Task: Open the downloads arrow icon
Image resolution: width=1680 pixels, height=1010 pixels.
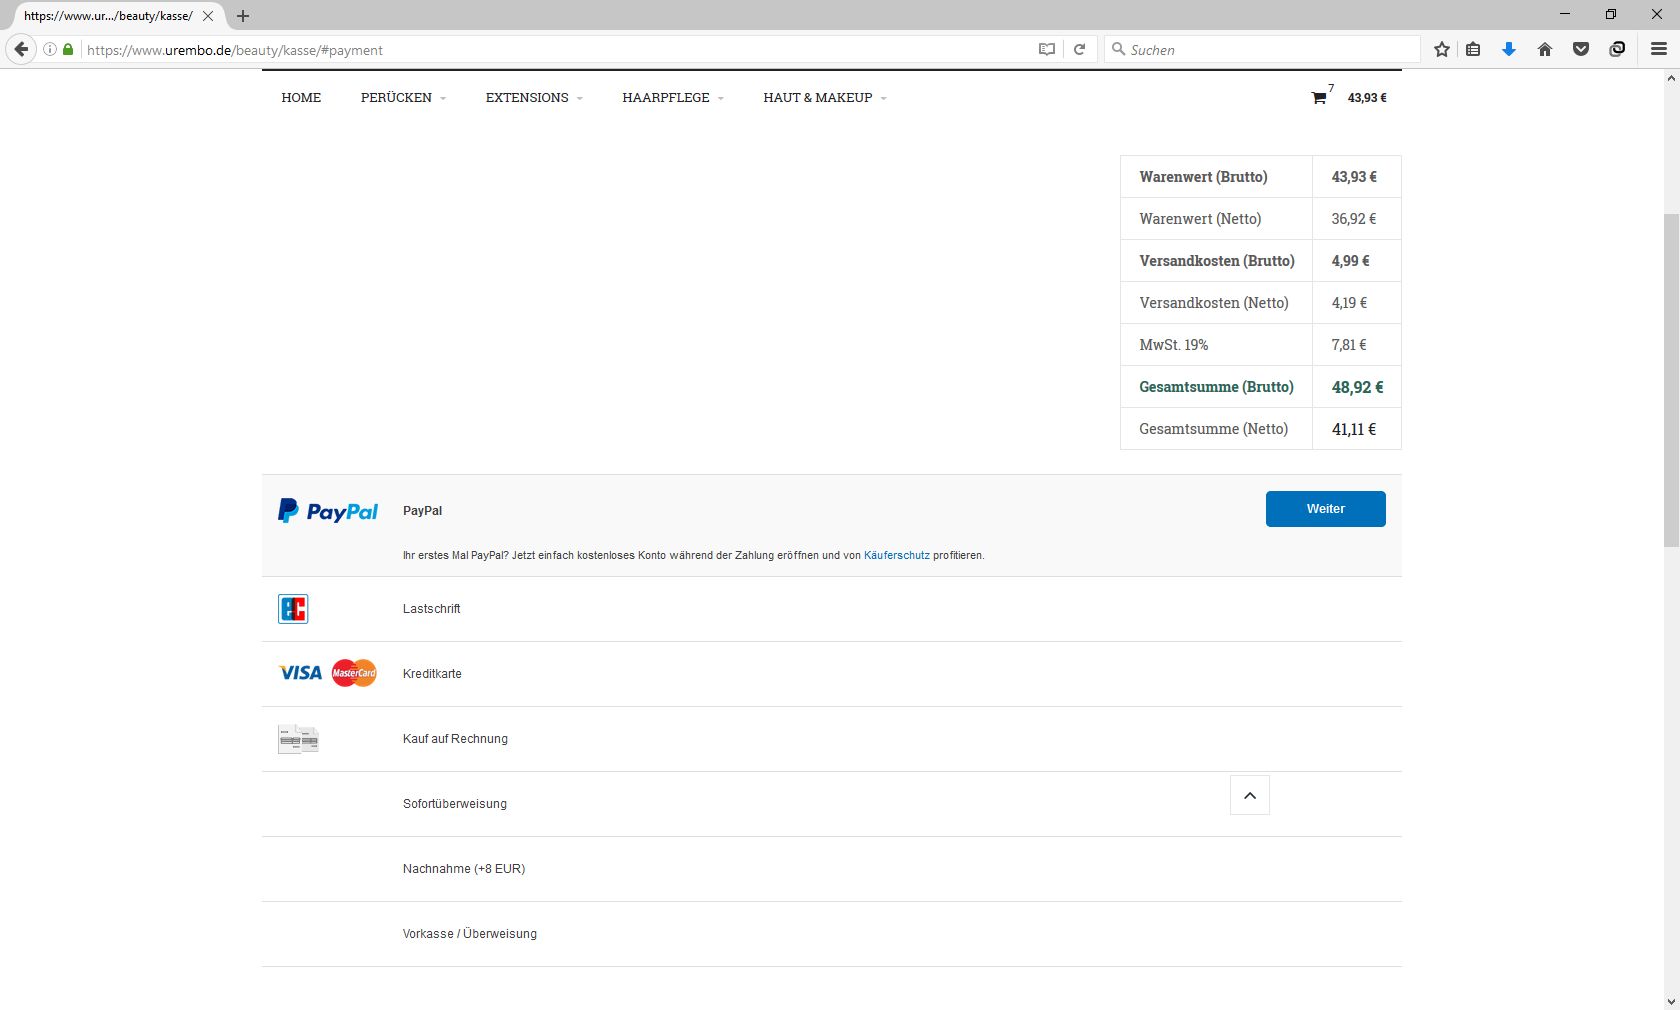Action: tap(1509, 49)
